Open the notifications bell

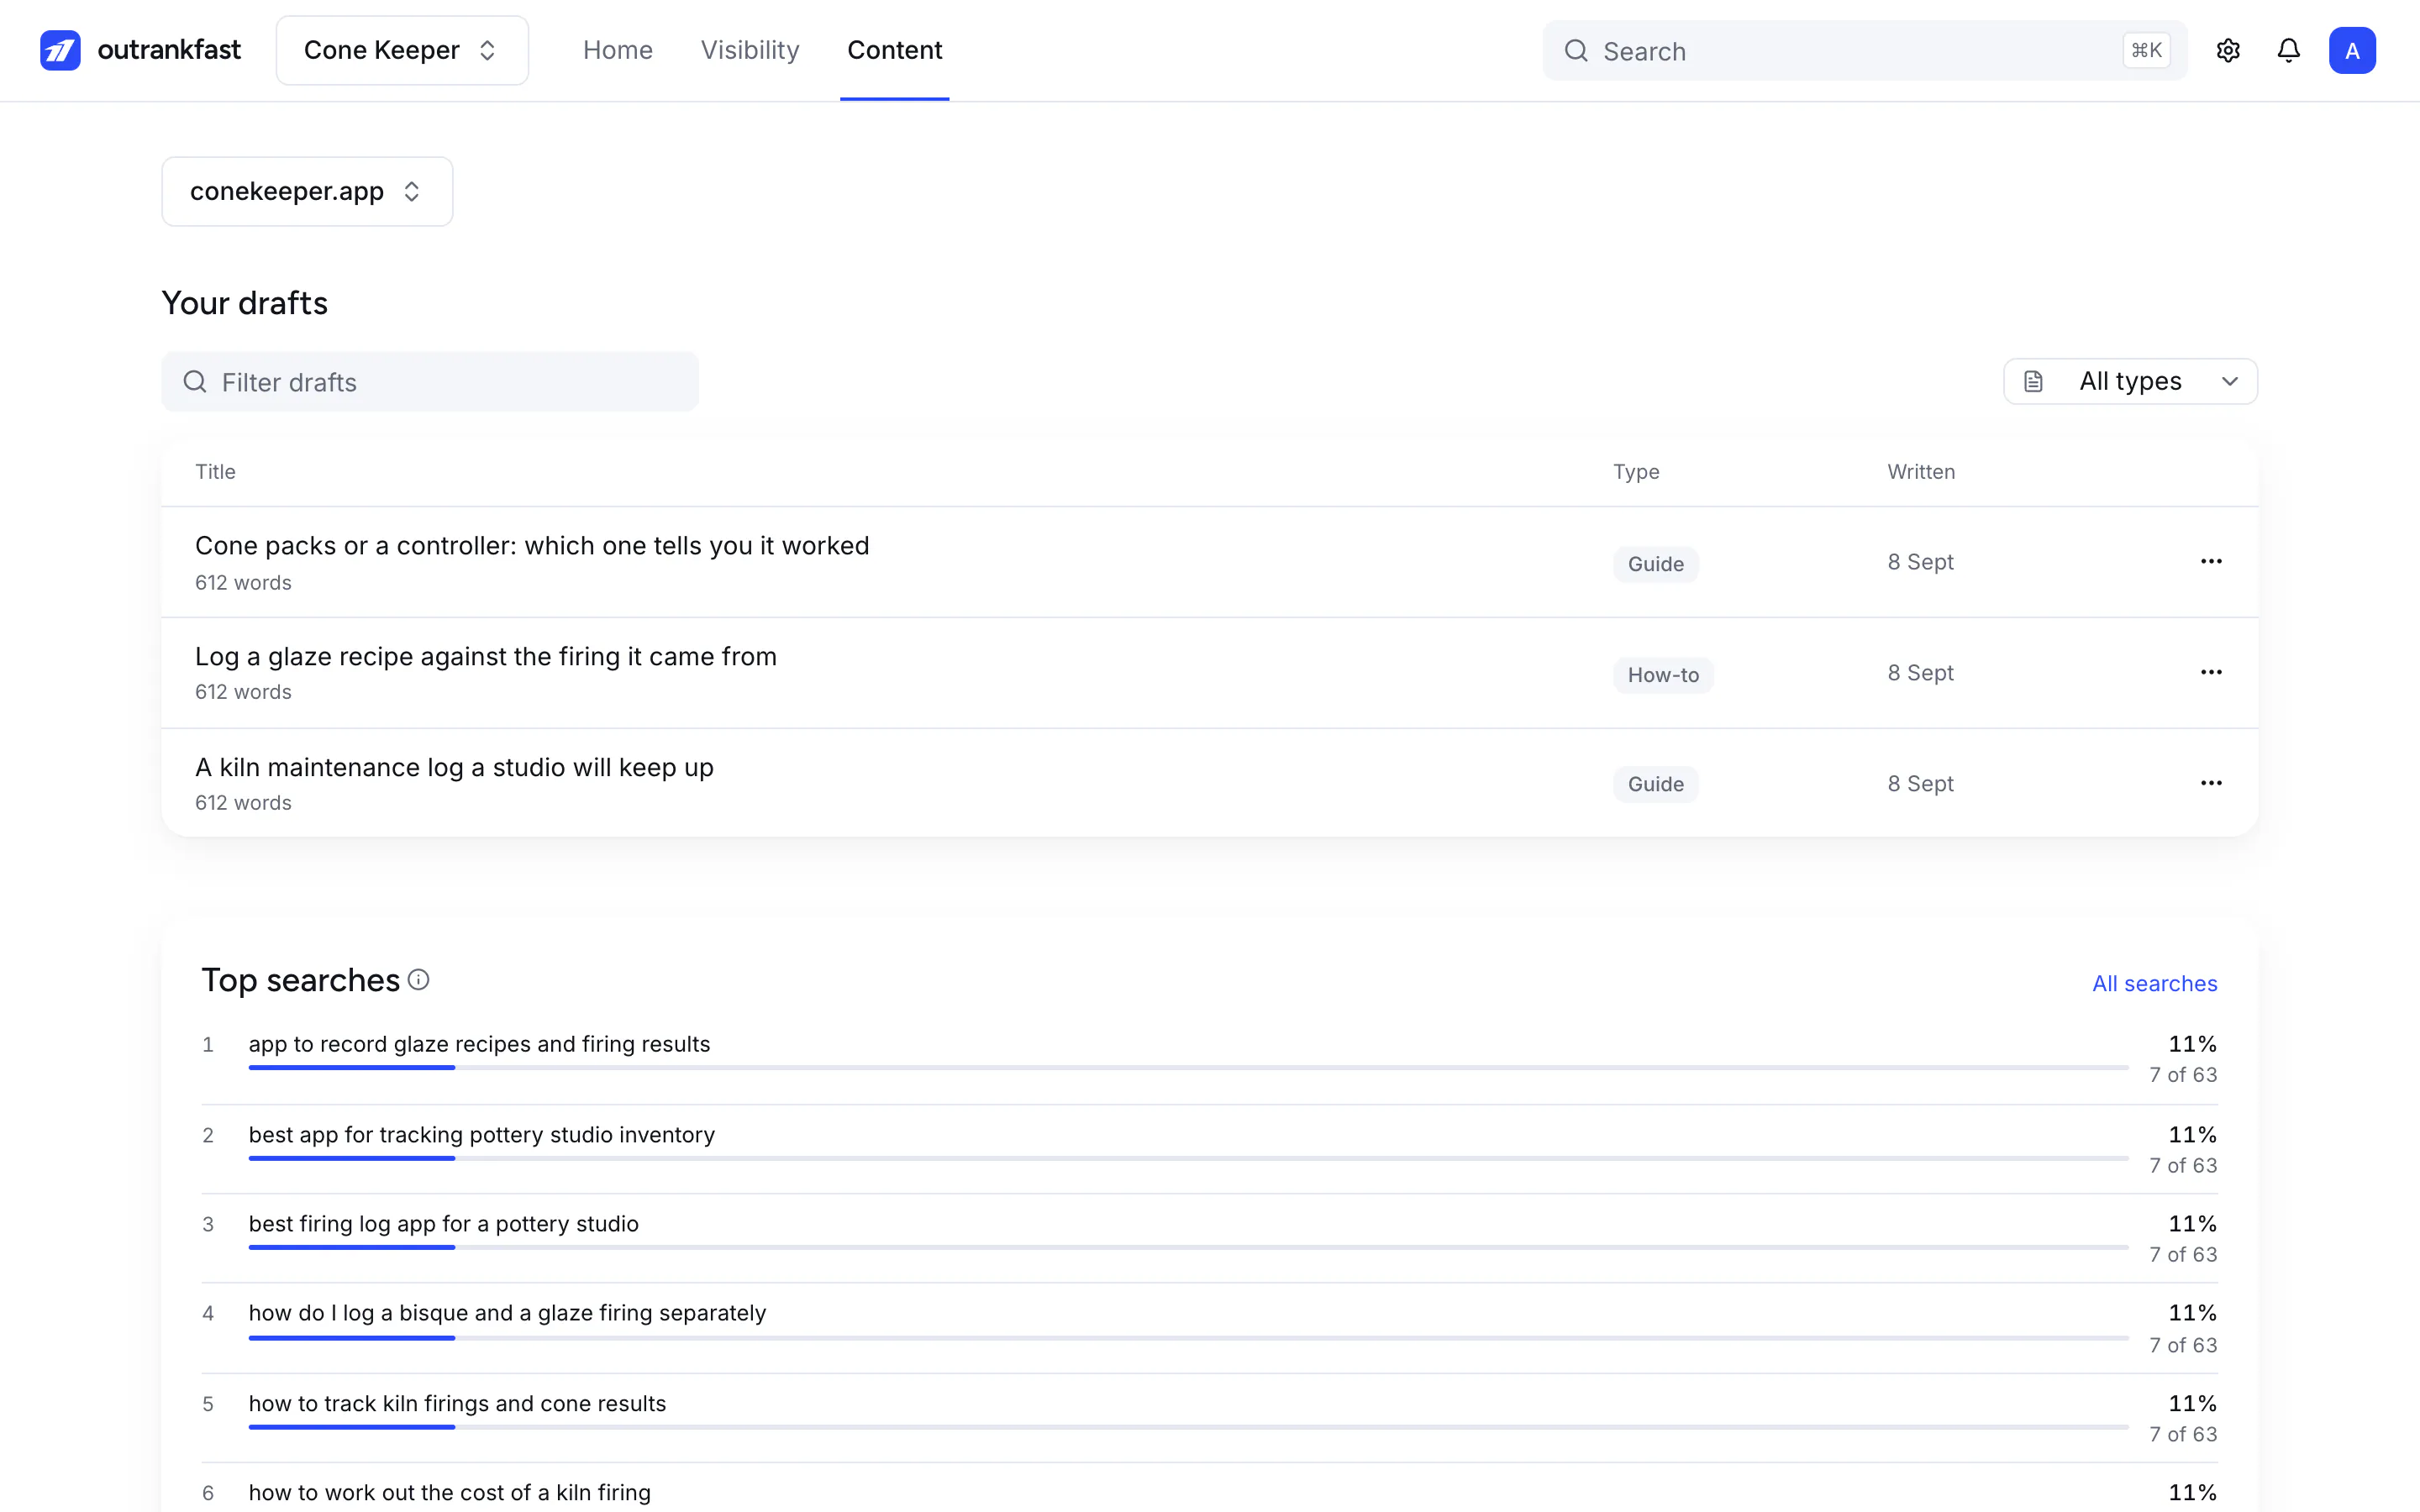(x=2288, y=50)
